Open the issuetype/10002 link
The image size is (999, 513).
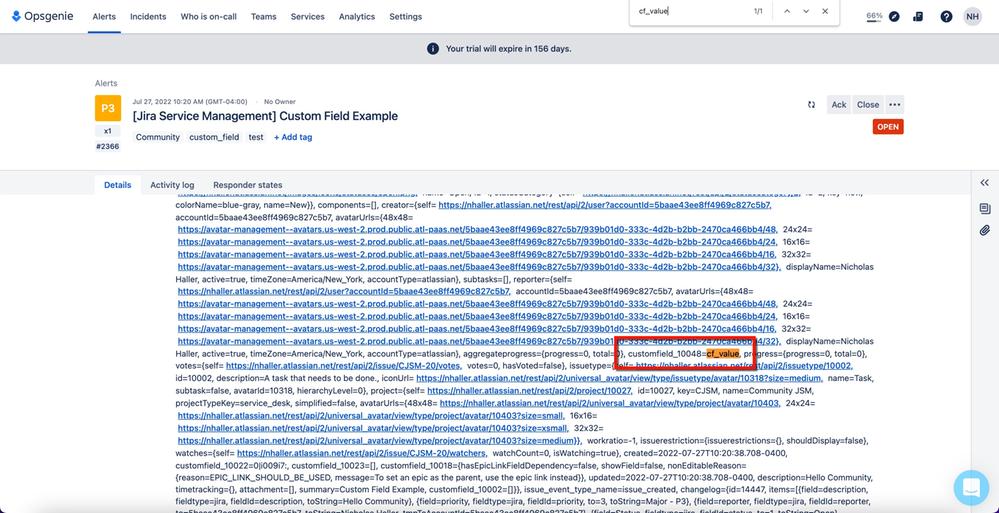(744, 366)
